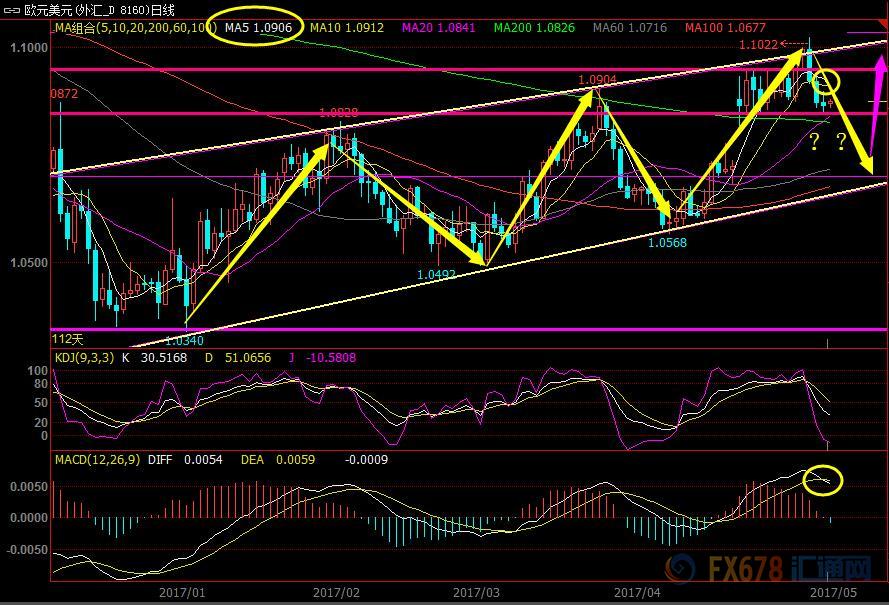The image size is (889, 605).
Task: Select the MA20 1.0841 value
Action: tap(439, 27)
